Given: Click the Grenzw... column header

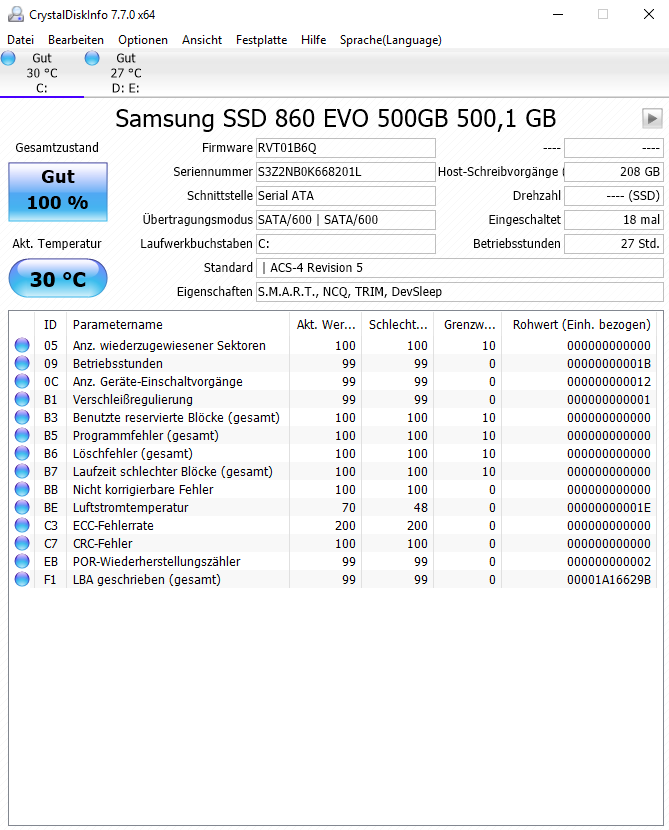Looking at the screenshot, I should tap(468, 324).
